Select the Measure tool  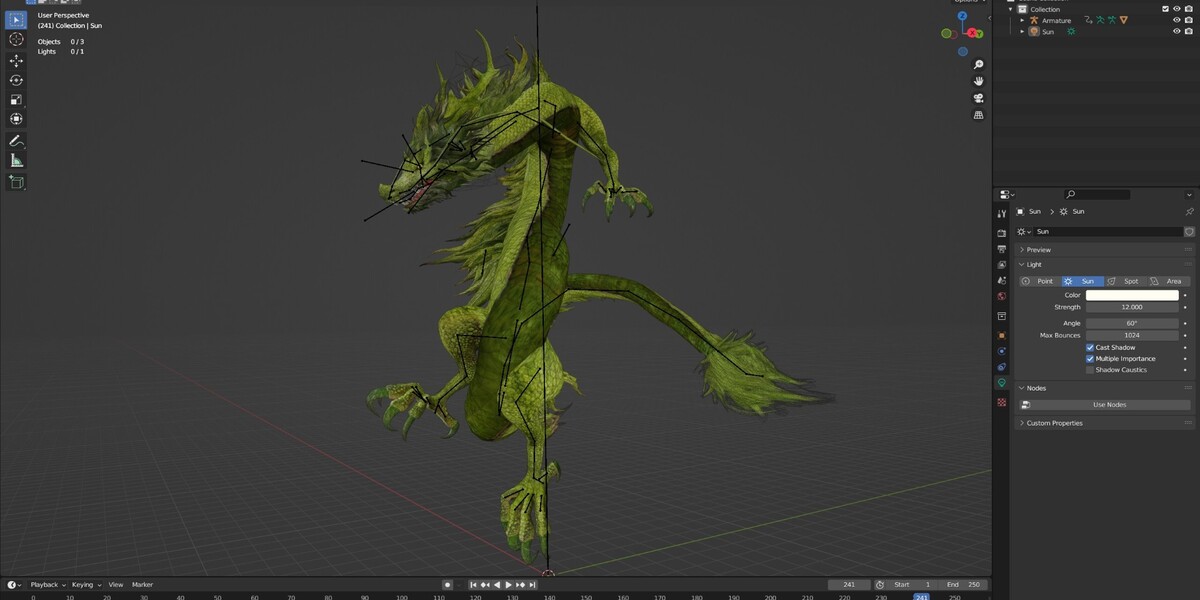[x=16, y=160]
